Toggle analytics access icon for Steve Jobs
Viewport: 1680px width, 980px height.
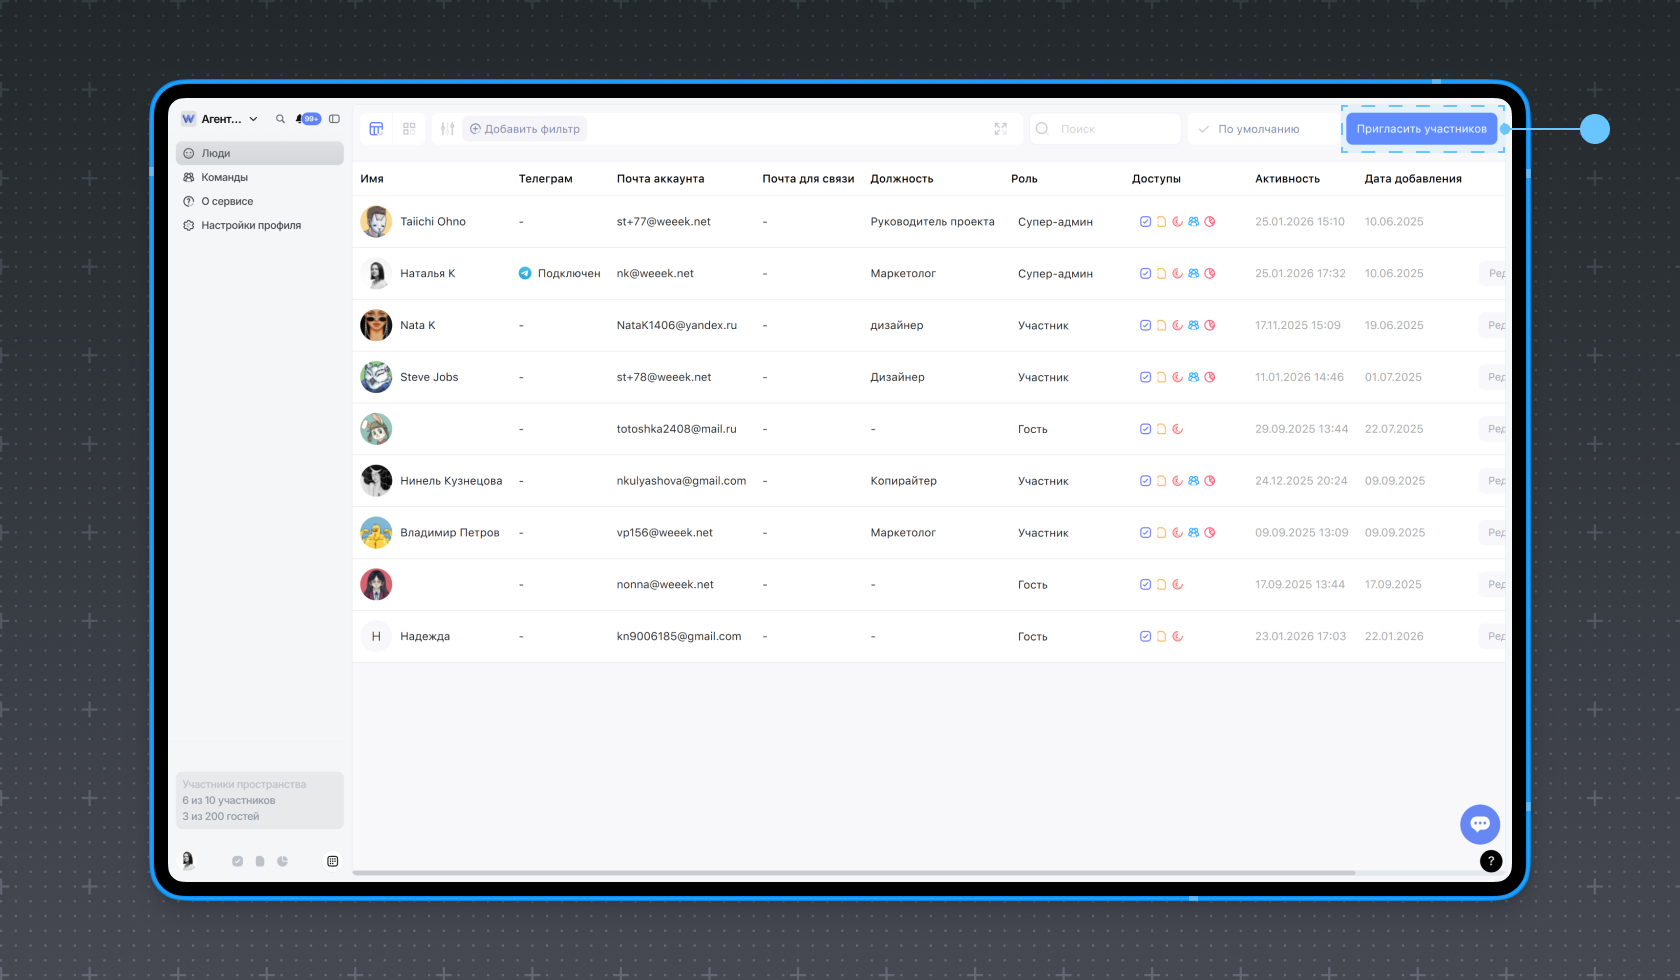[1210, 377]
